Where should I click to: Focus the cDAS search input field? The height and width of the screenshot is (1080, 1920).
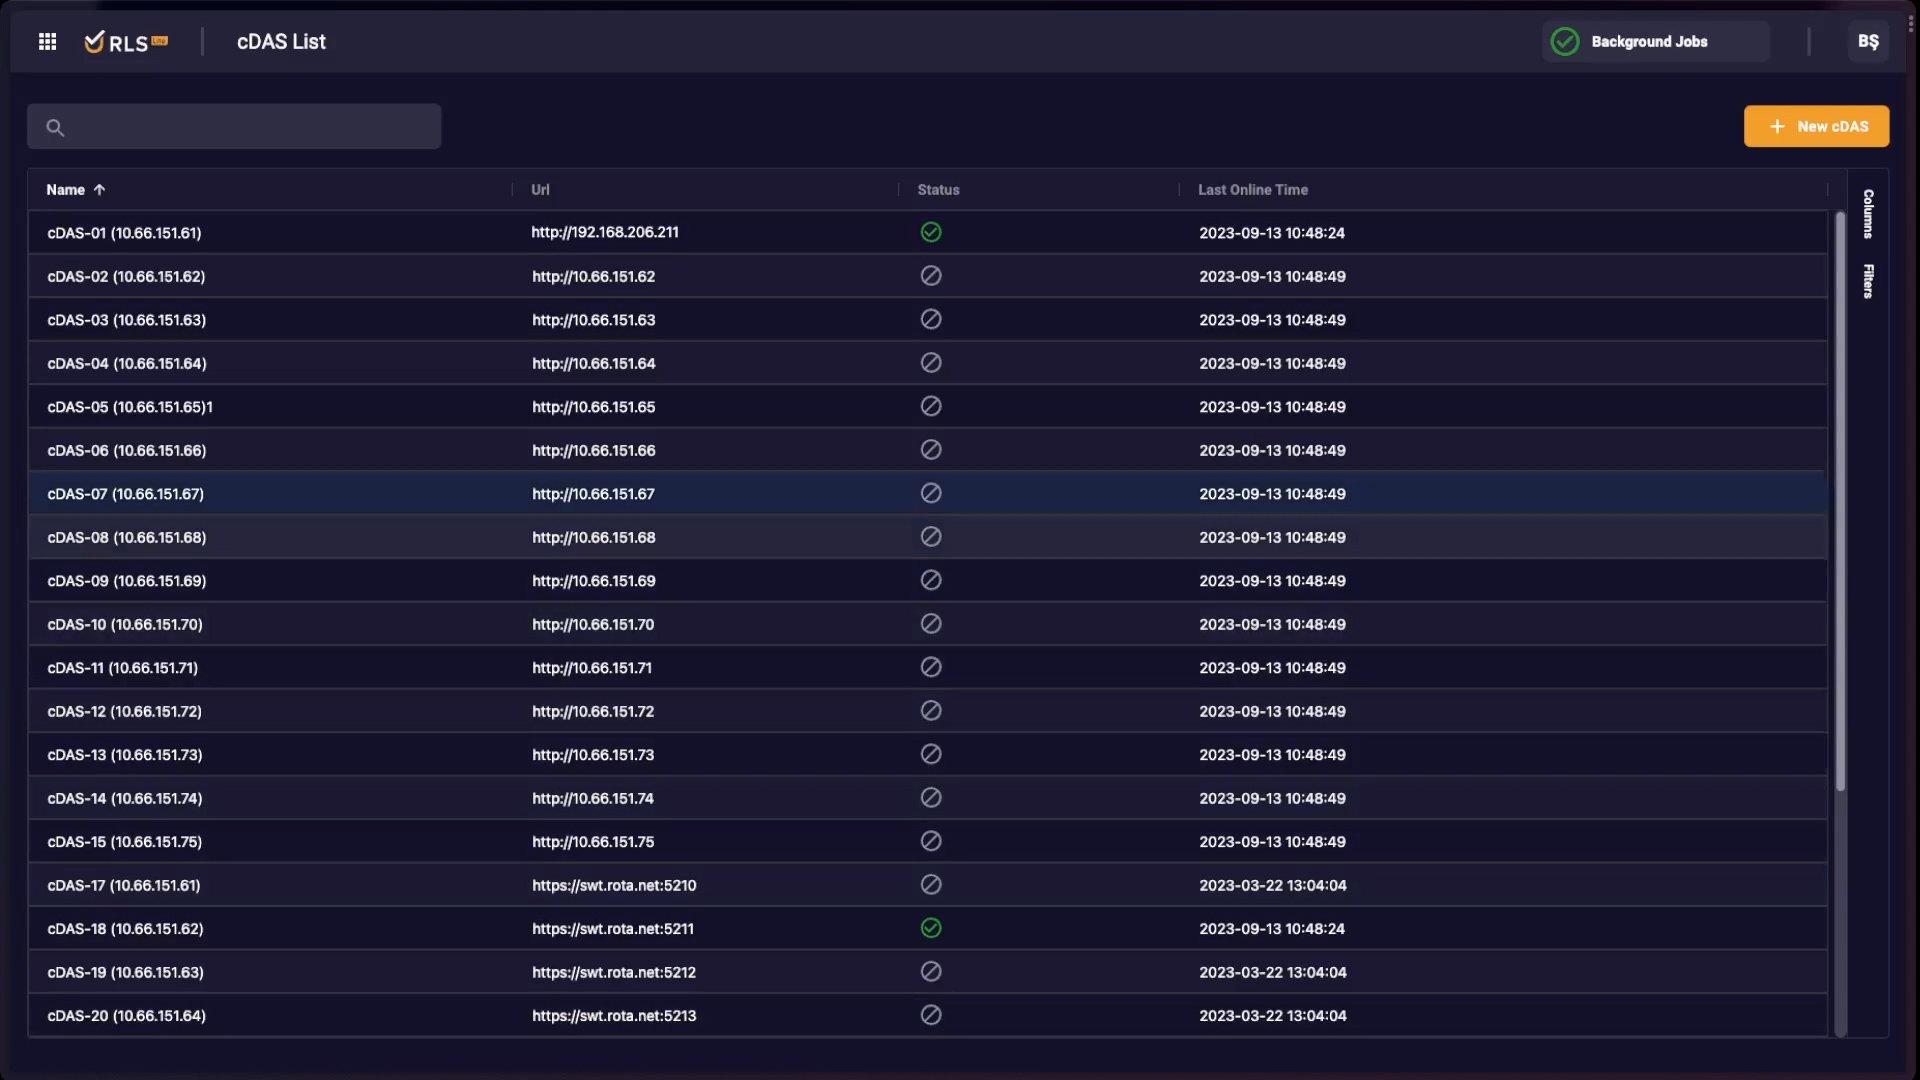(250, 127)
